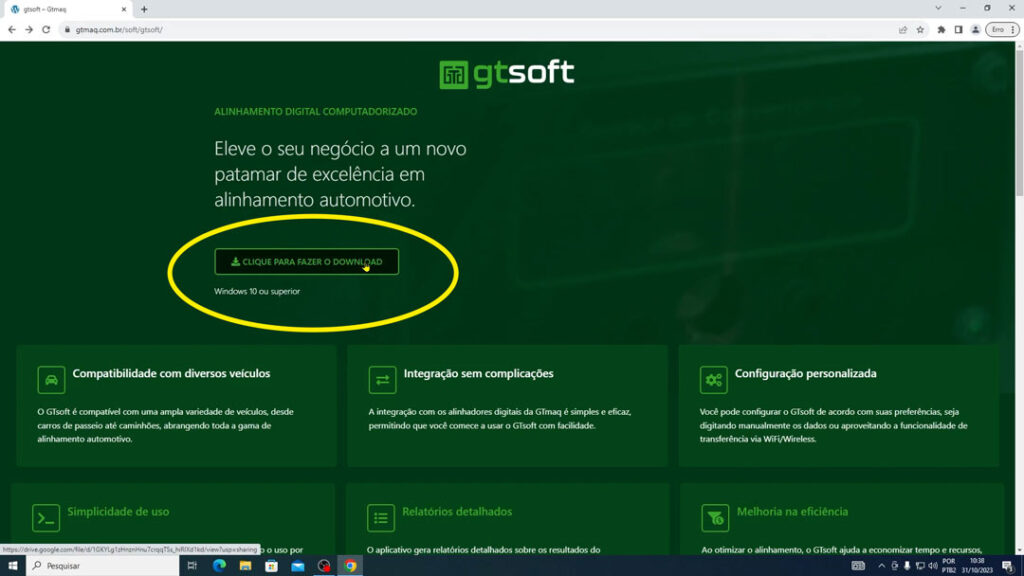Click the terminal icon beside Simplicidade de uso
Viewport: 1024px width, 576px height.
46,518
